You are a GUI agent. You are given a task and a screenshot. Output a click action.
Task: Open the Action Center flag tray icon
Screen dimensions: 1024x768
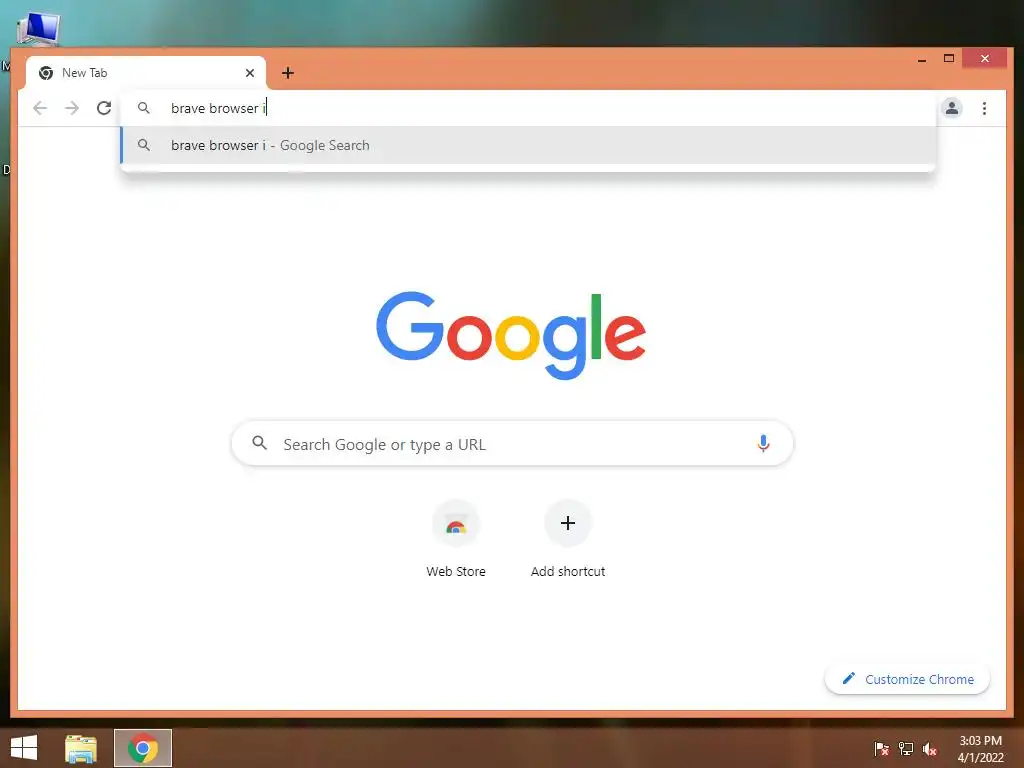[x=881, y=749]
